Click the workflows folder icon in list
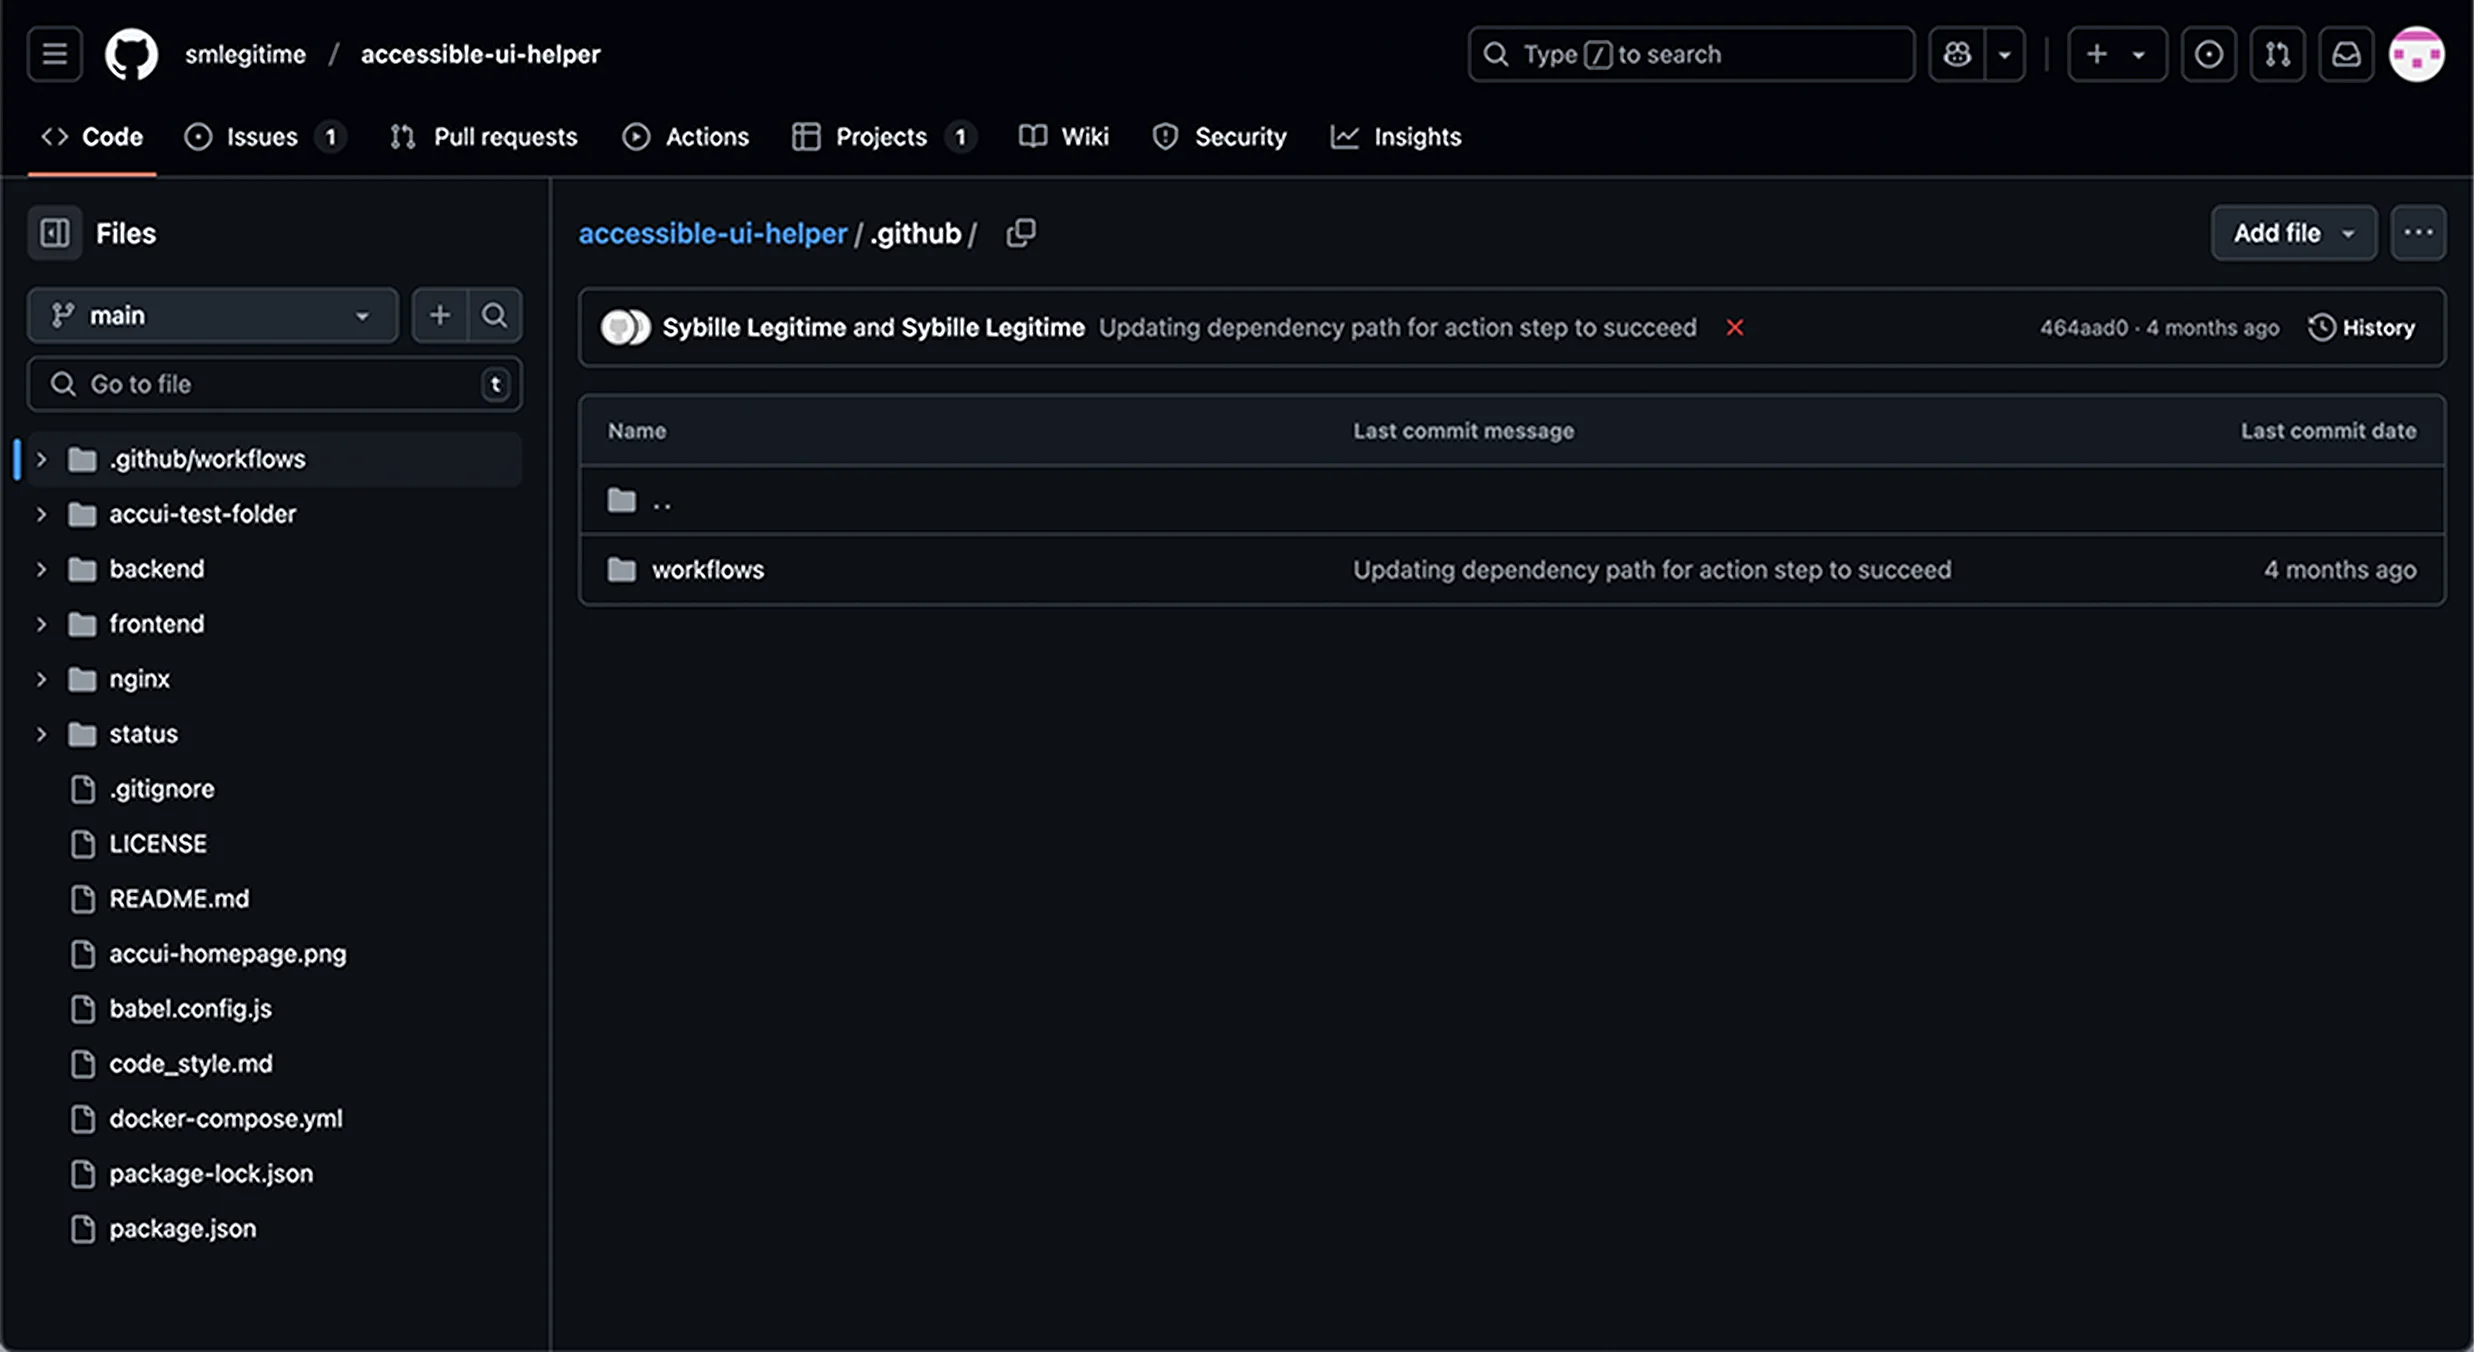The image size is (2474, 1352). pos(622,570)
